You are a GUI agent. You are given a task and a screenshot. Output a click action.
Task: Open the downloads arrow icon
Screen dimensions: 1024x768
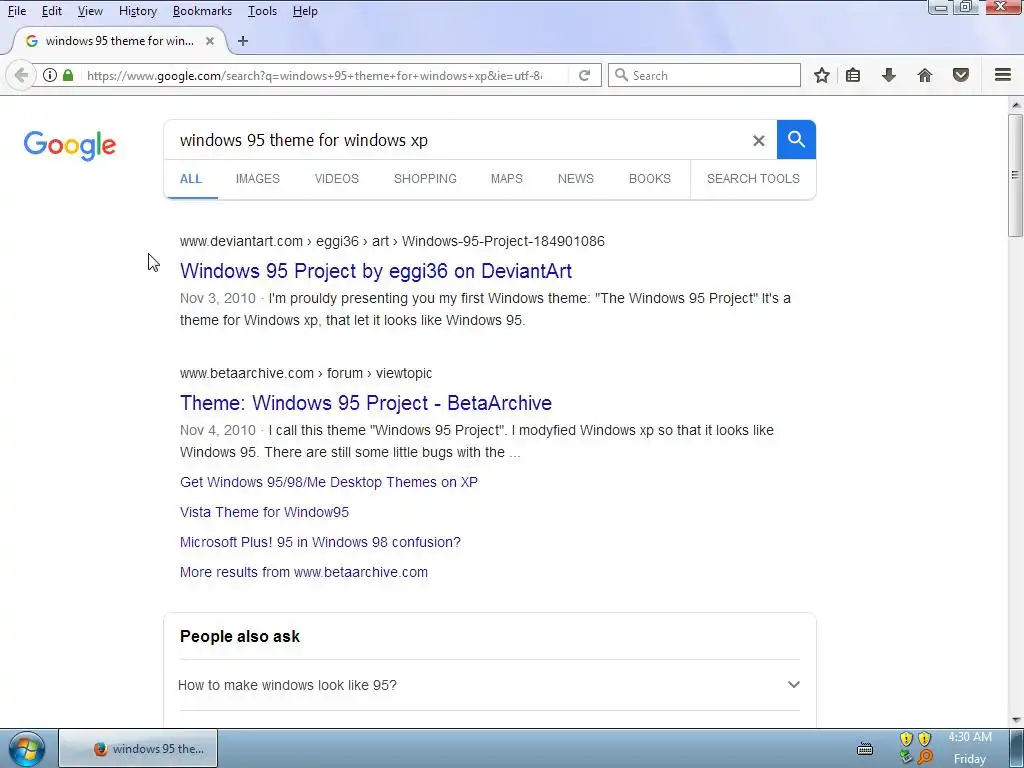pyautogui.click(x=889, y=75)
